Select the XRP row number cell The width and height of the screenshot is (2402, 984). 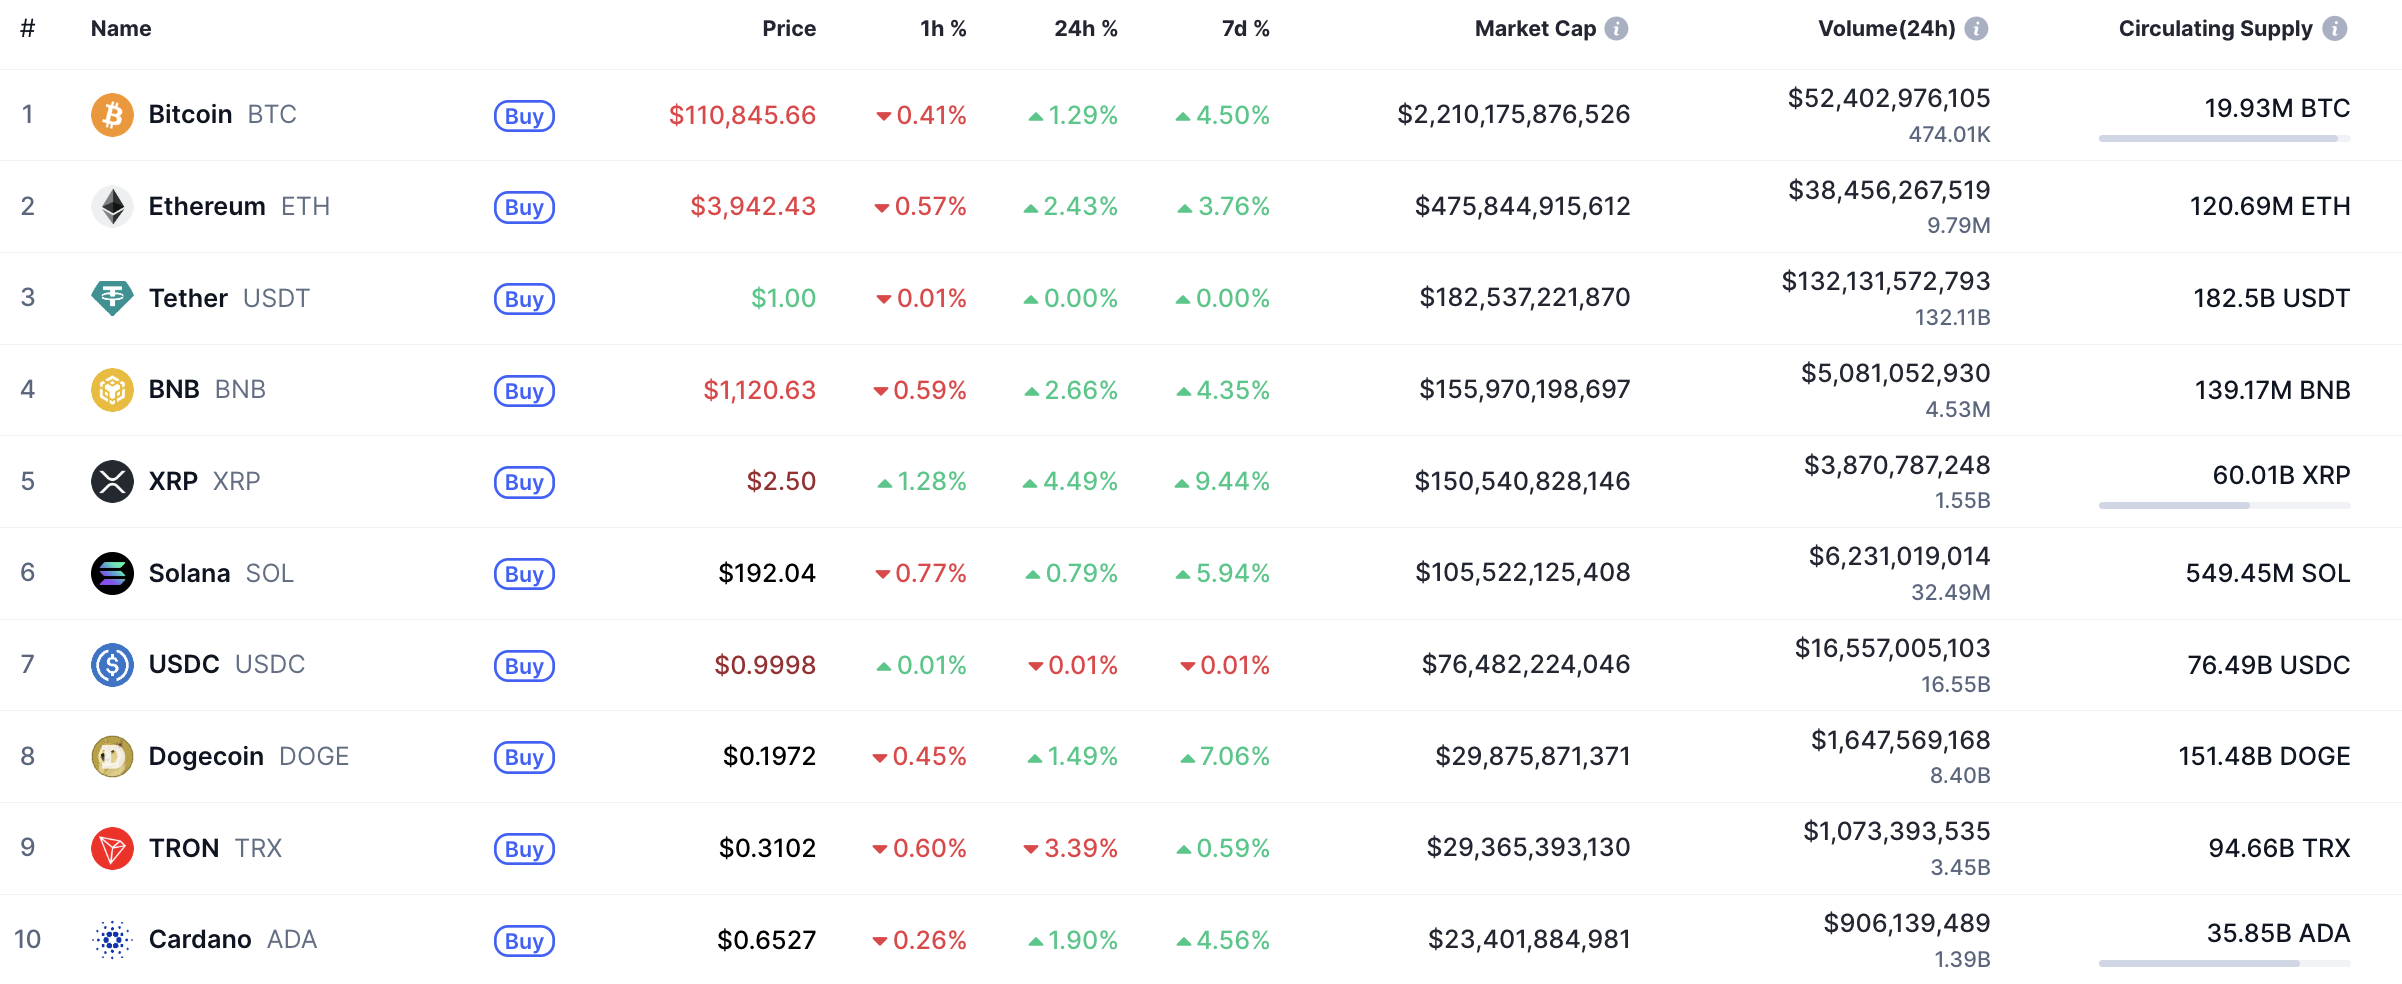(28, 481)
